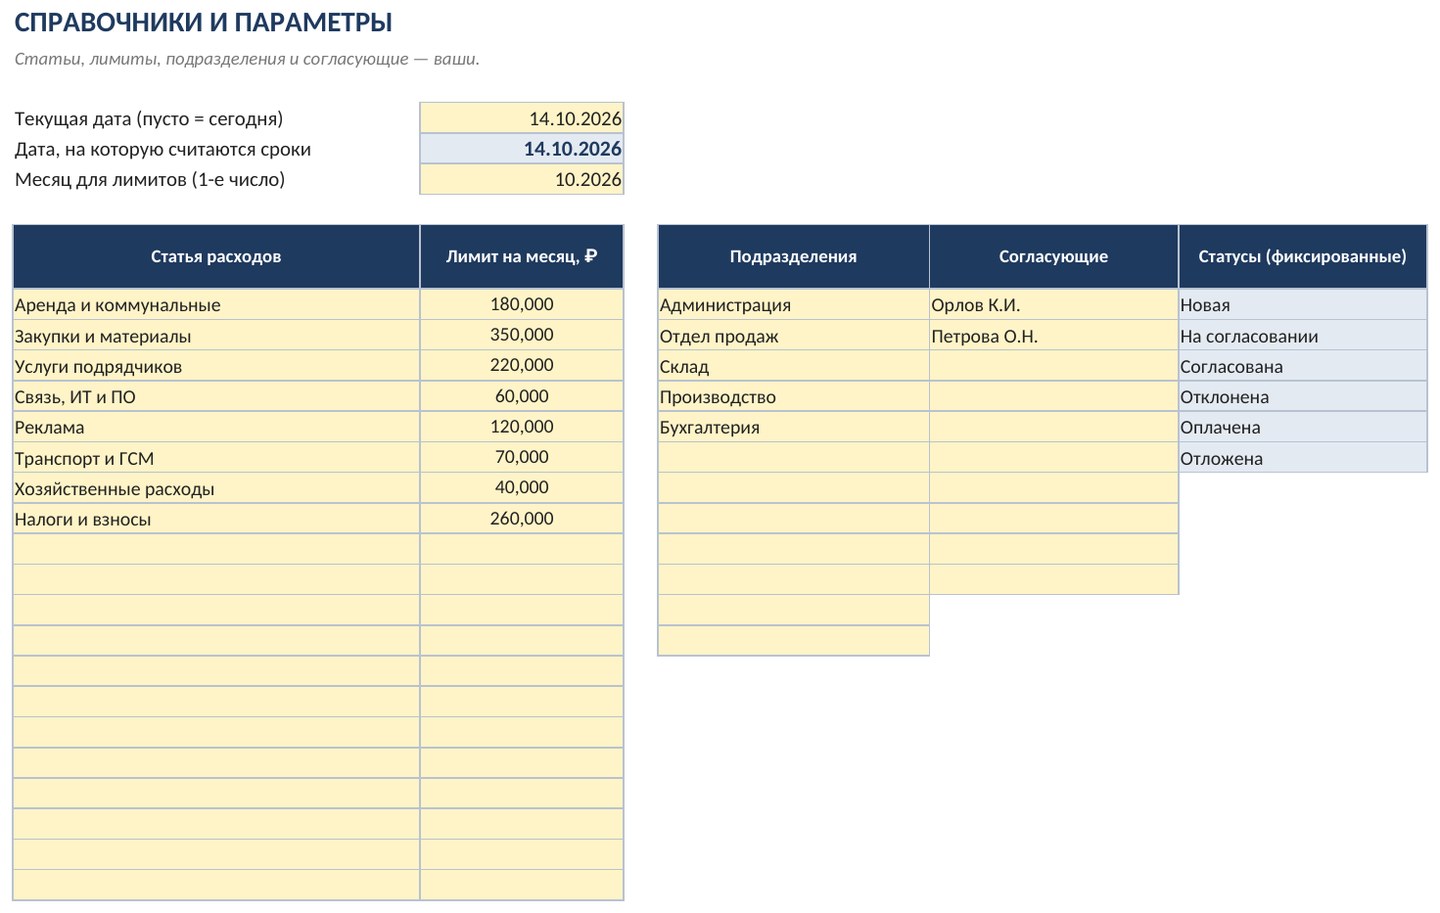Select the empty approver cell beside Склад
The image size is (1440, 913).
[1054, 366]
